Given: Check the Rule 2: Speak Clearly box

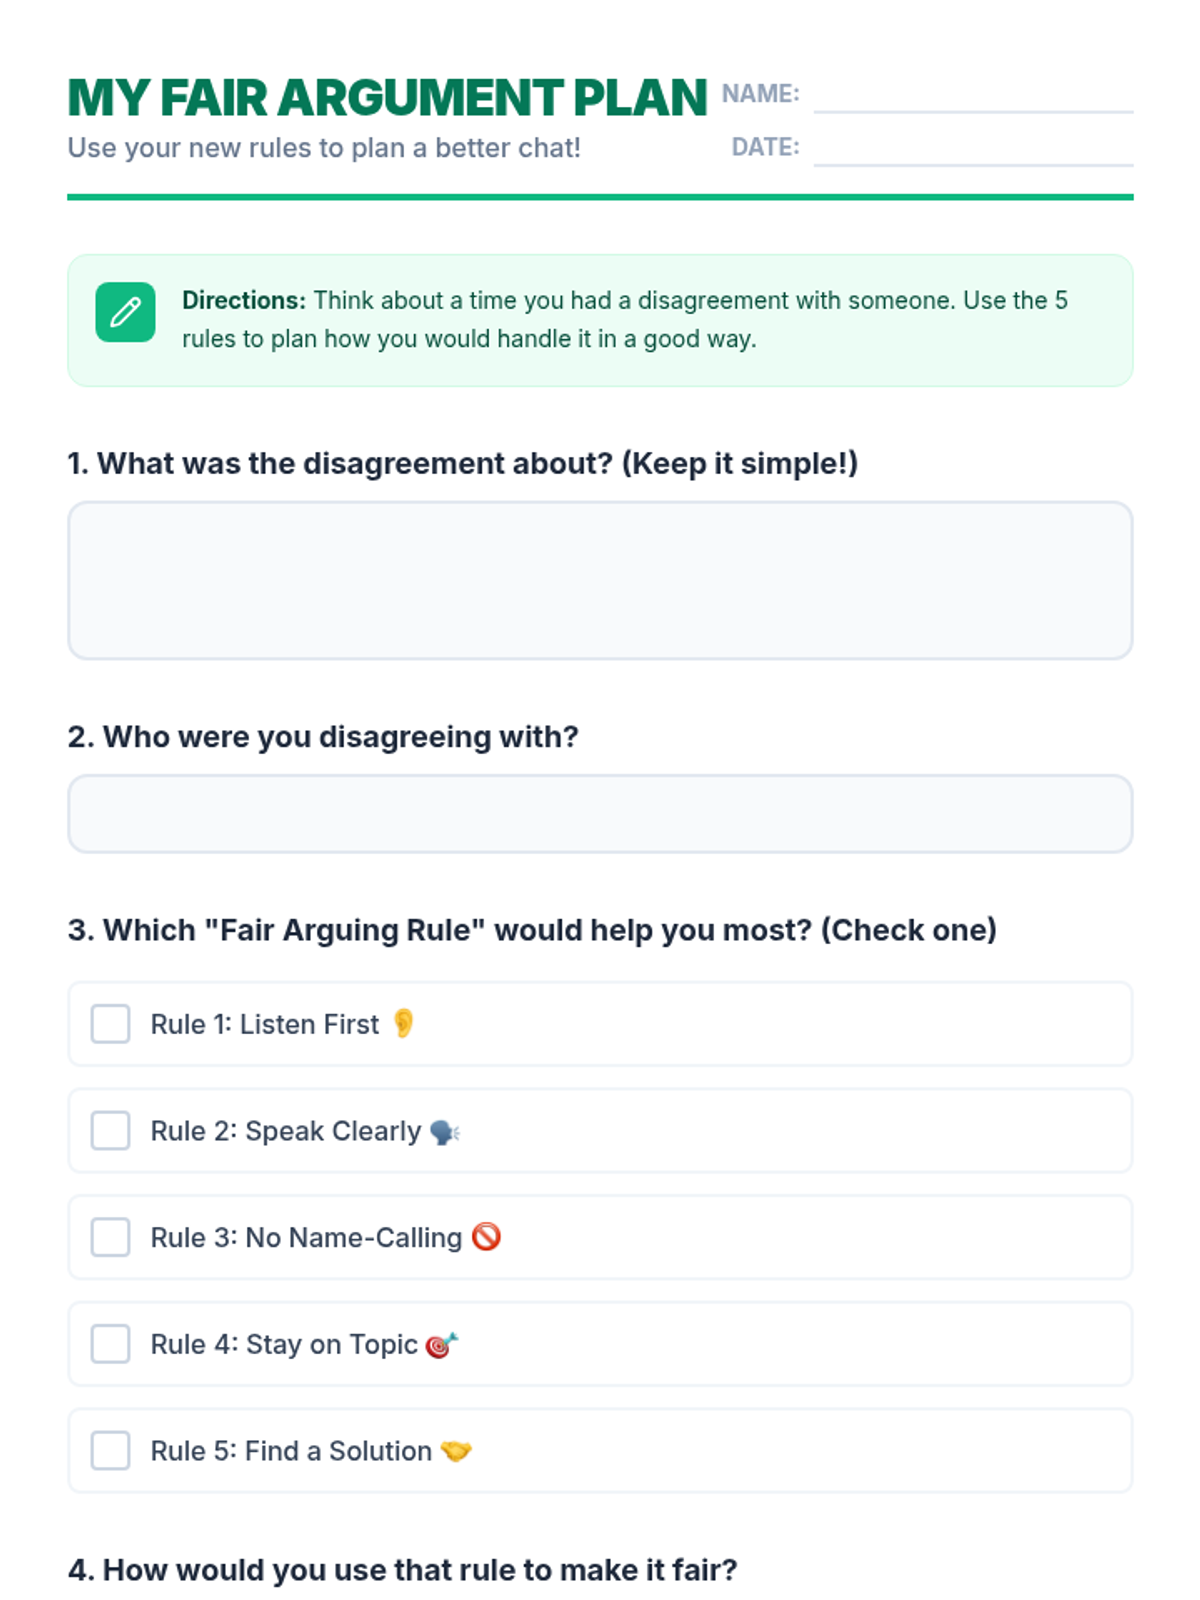Looking at the screenshot, I should tap(110, 1131).
